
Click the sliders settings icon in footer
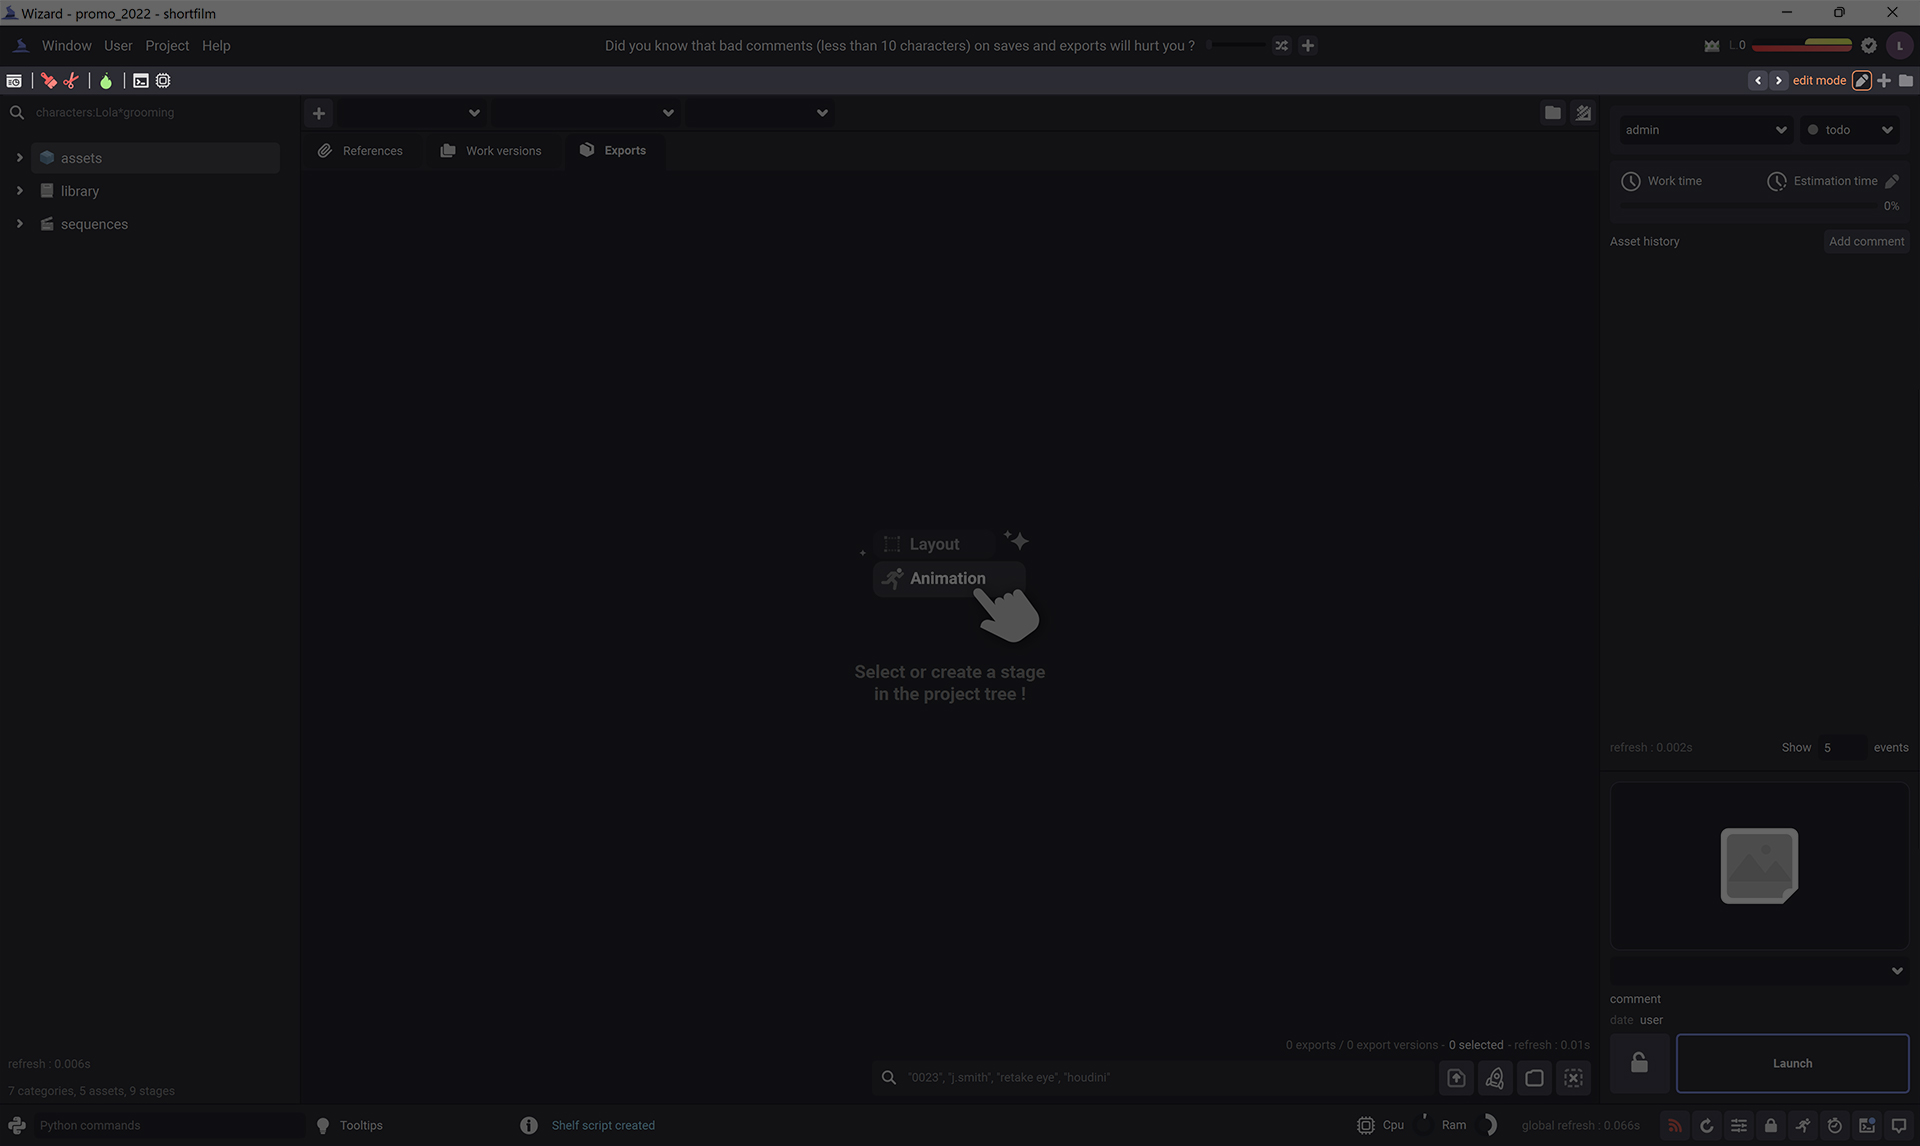click(x=1738, y=1126)
